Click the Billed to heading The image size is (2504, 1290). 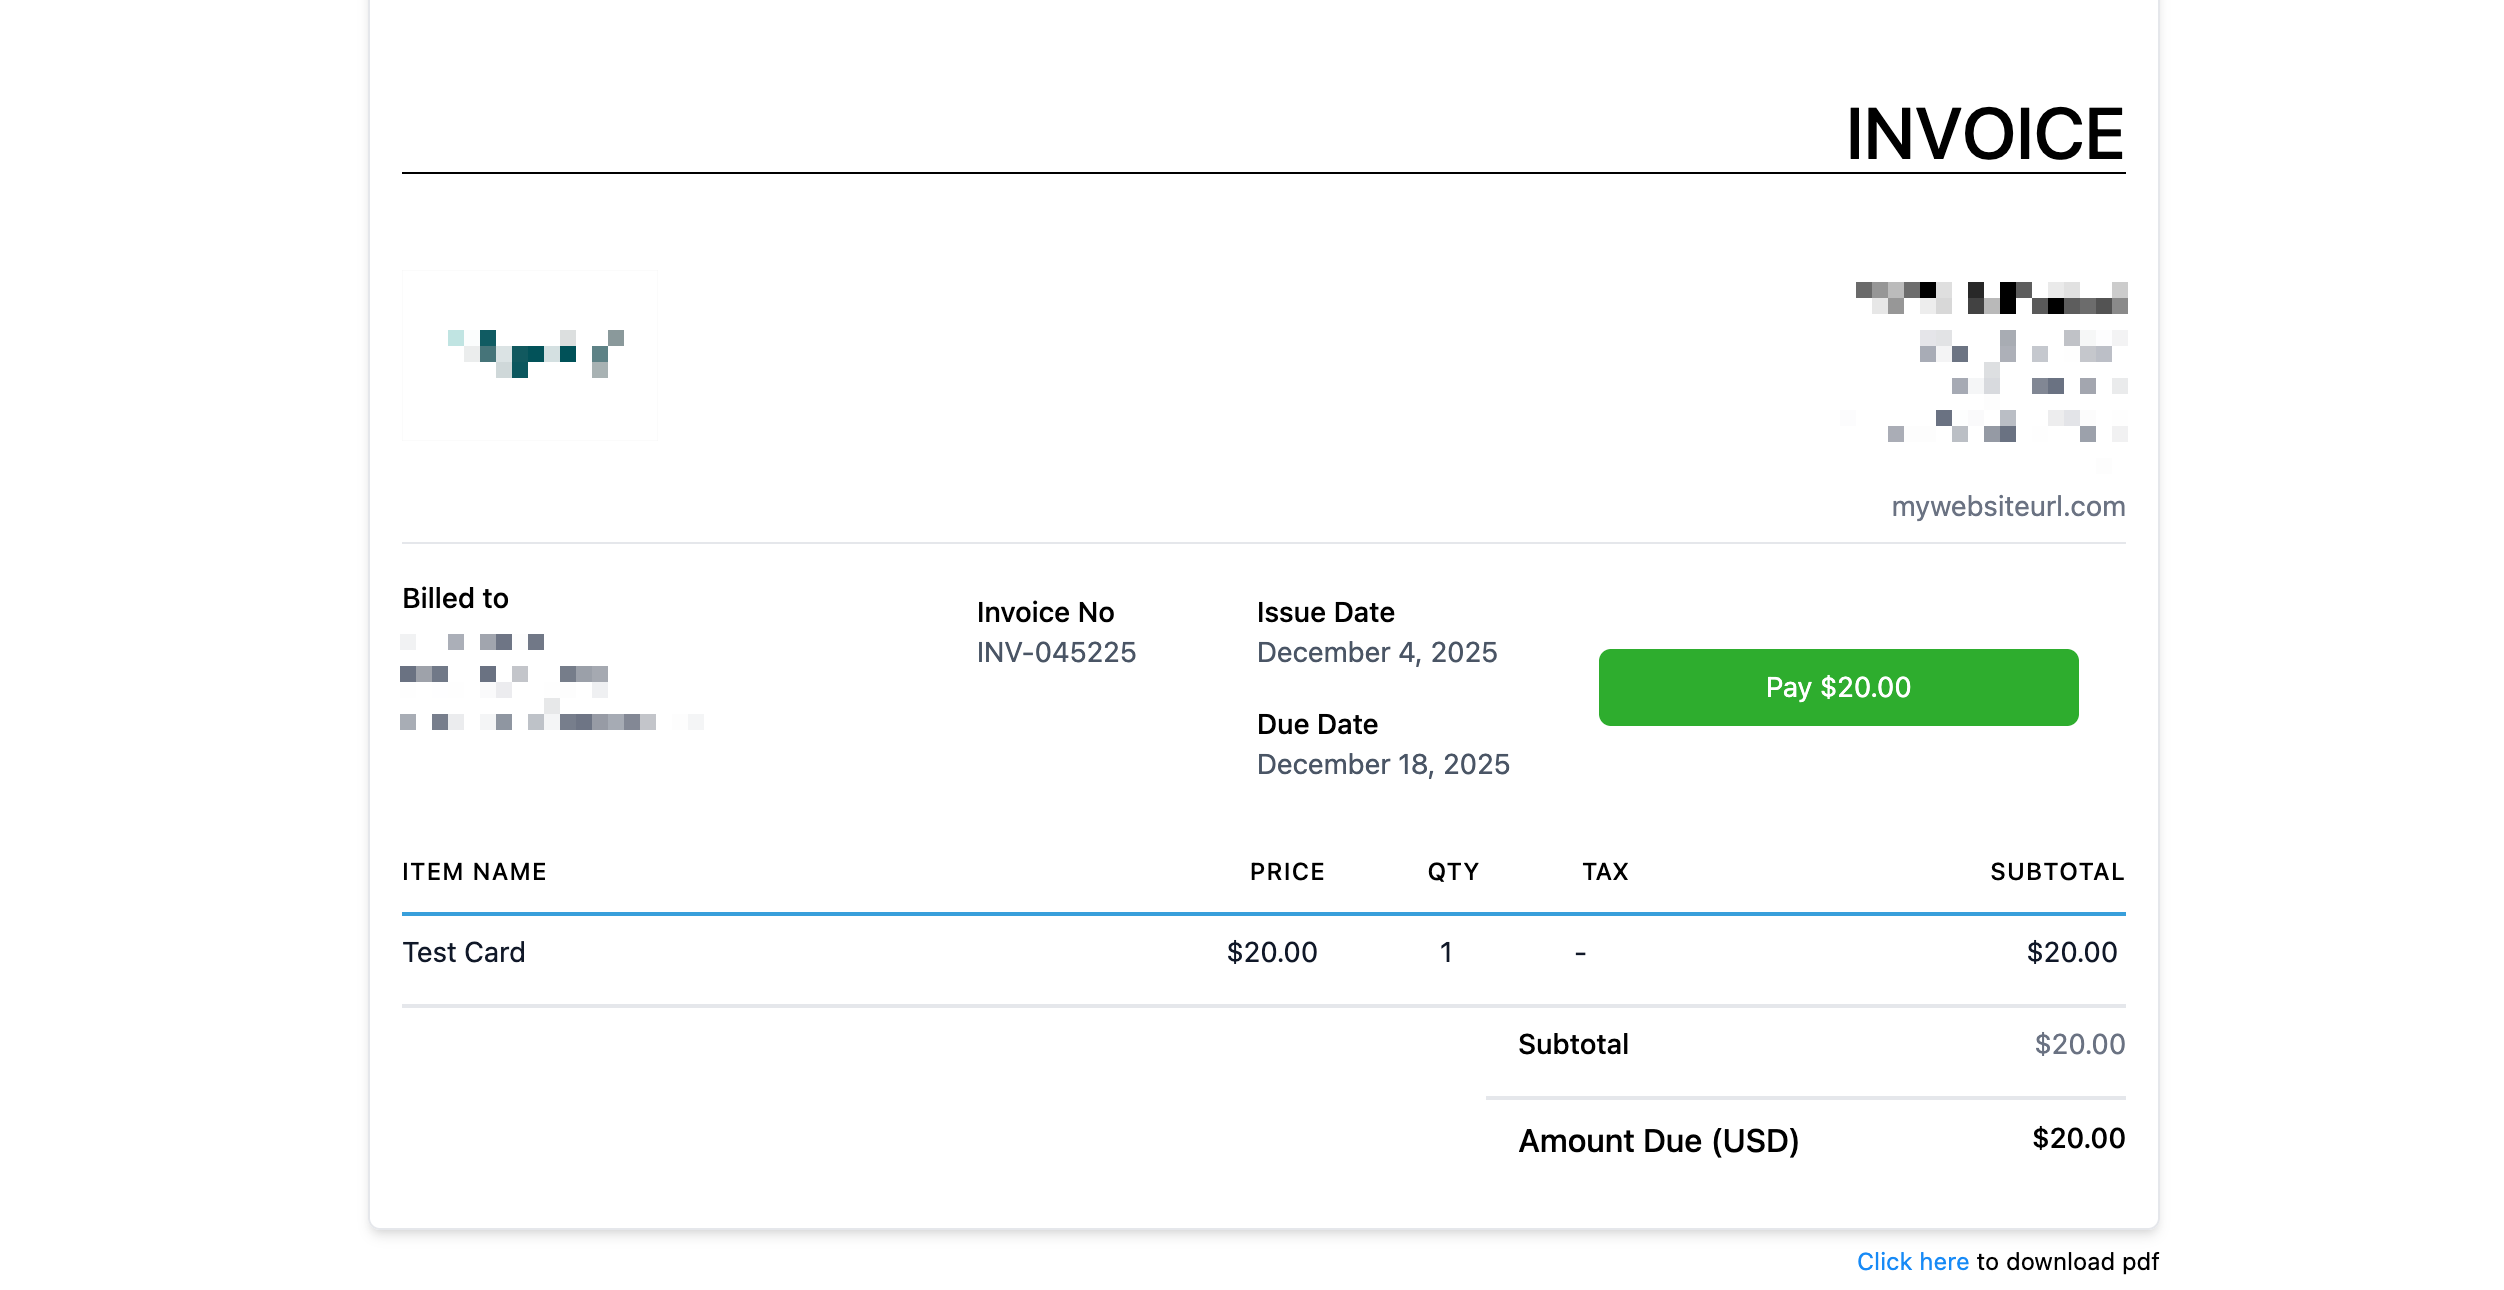(455, 598)
